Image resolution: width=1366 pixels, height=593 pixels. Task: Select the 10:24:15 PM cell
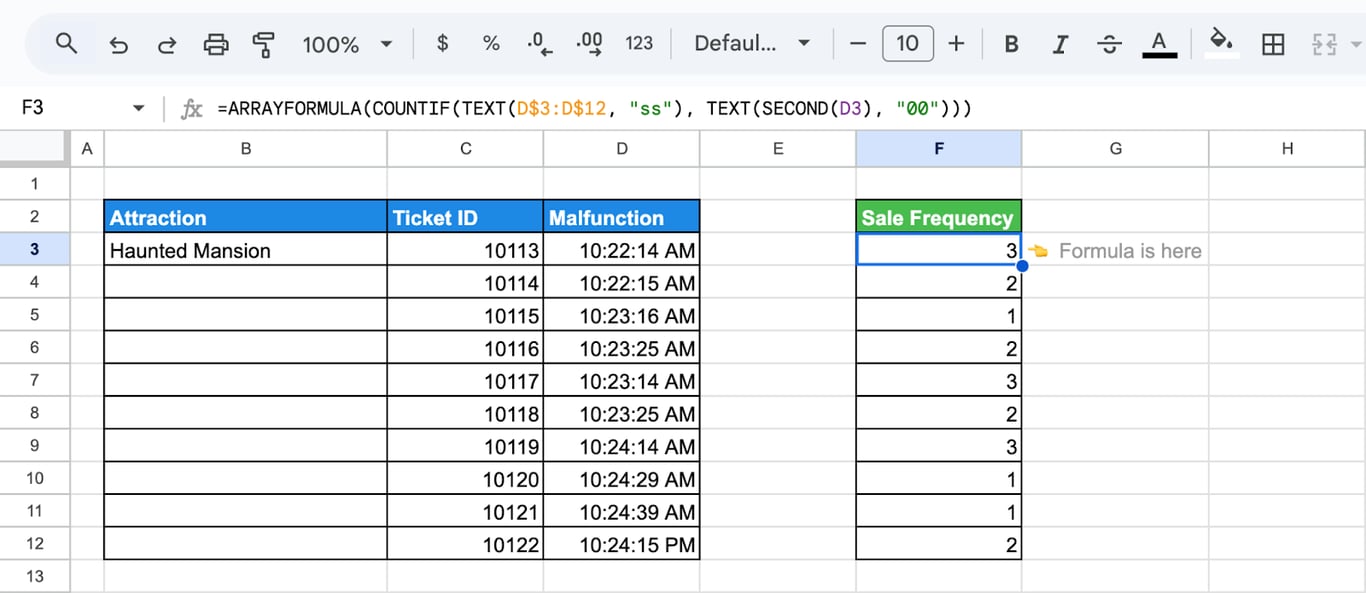tap(622, 545)
